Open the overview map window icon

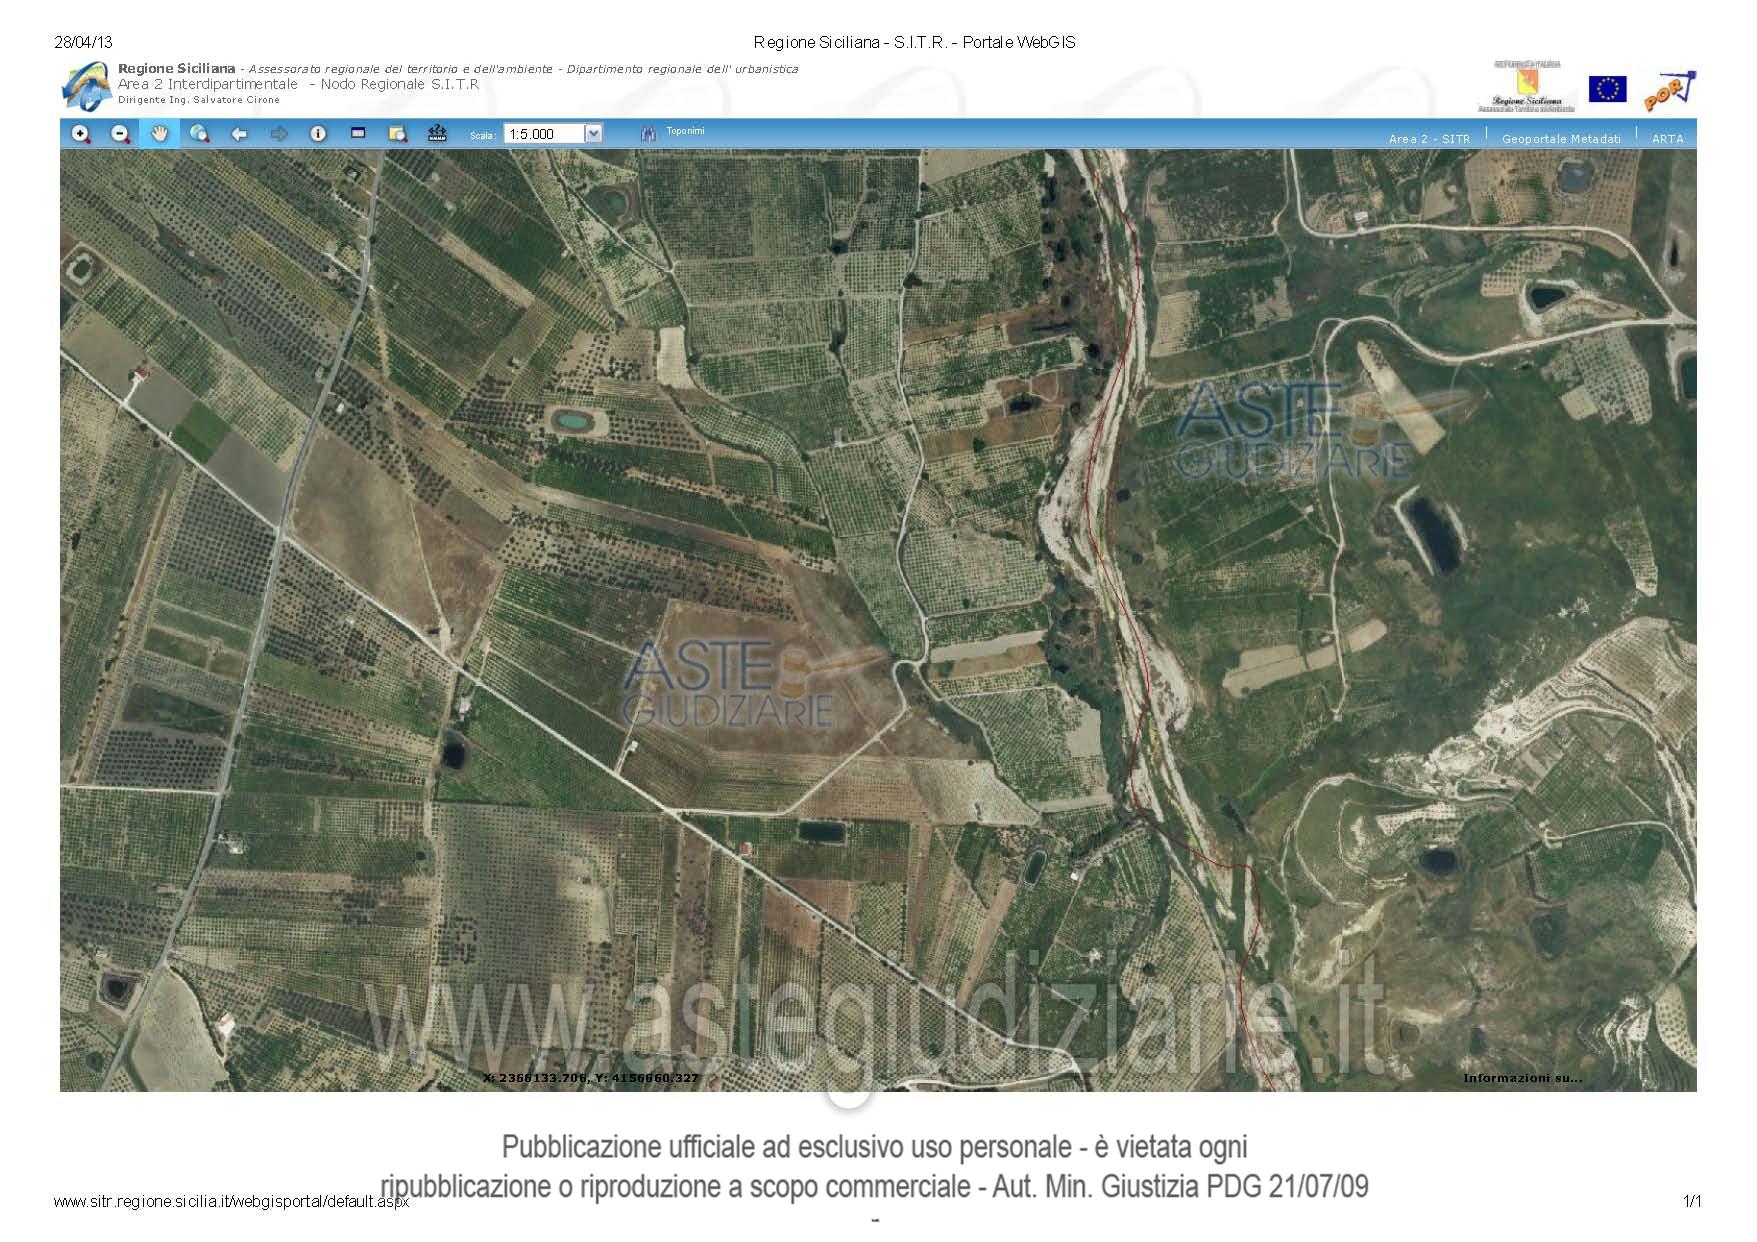pos(358,134)
